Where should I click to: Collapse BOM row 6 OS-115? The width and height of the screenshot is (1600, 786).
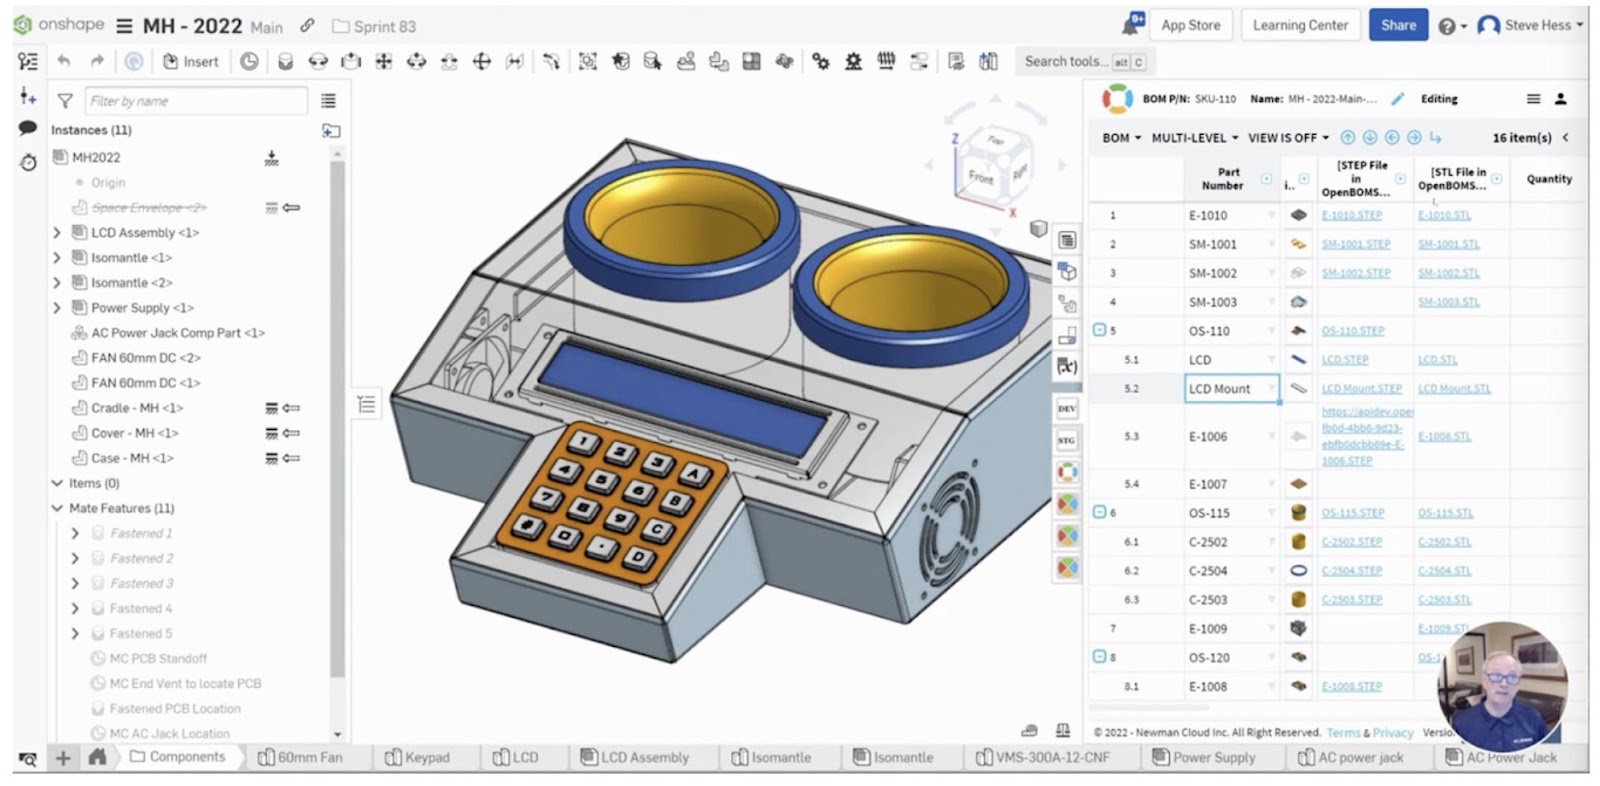pos(1099,512)
